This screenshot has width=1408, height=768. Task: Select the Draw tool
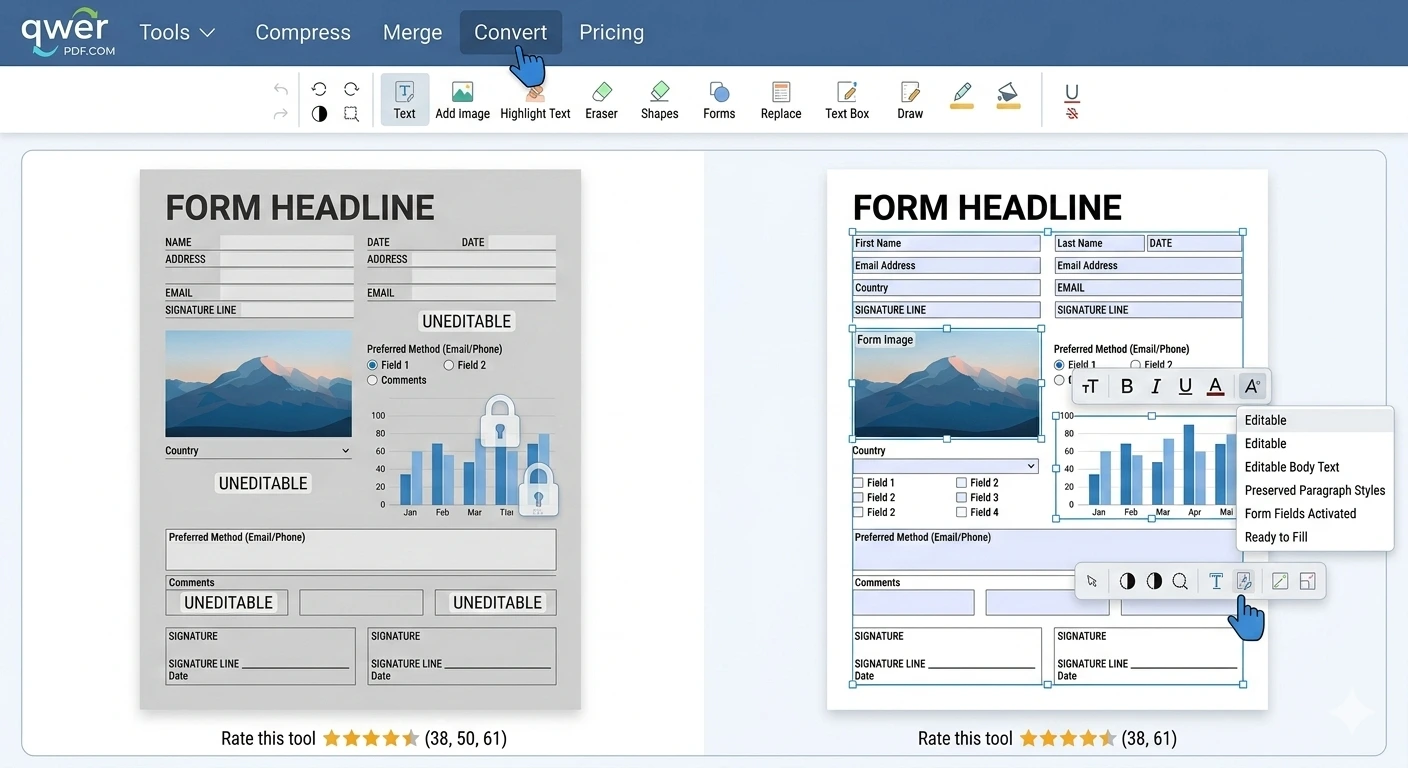[910, 100]
